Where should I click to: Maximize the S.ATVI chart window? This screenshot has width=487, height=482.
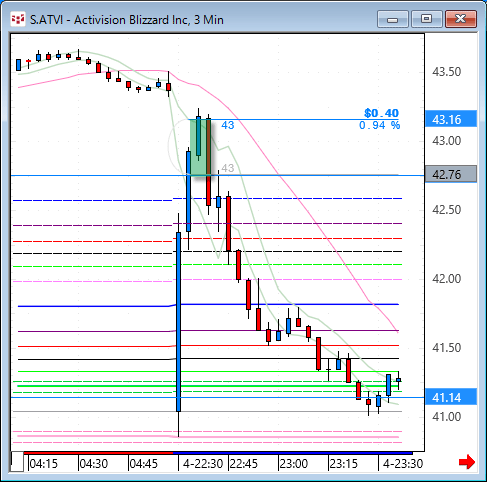[x=426, y=19]
